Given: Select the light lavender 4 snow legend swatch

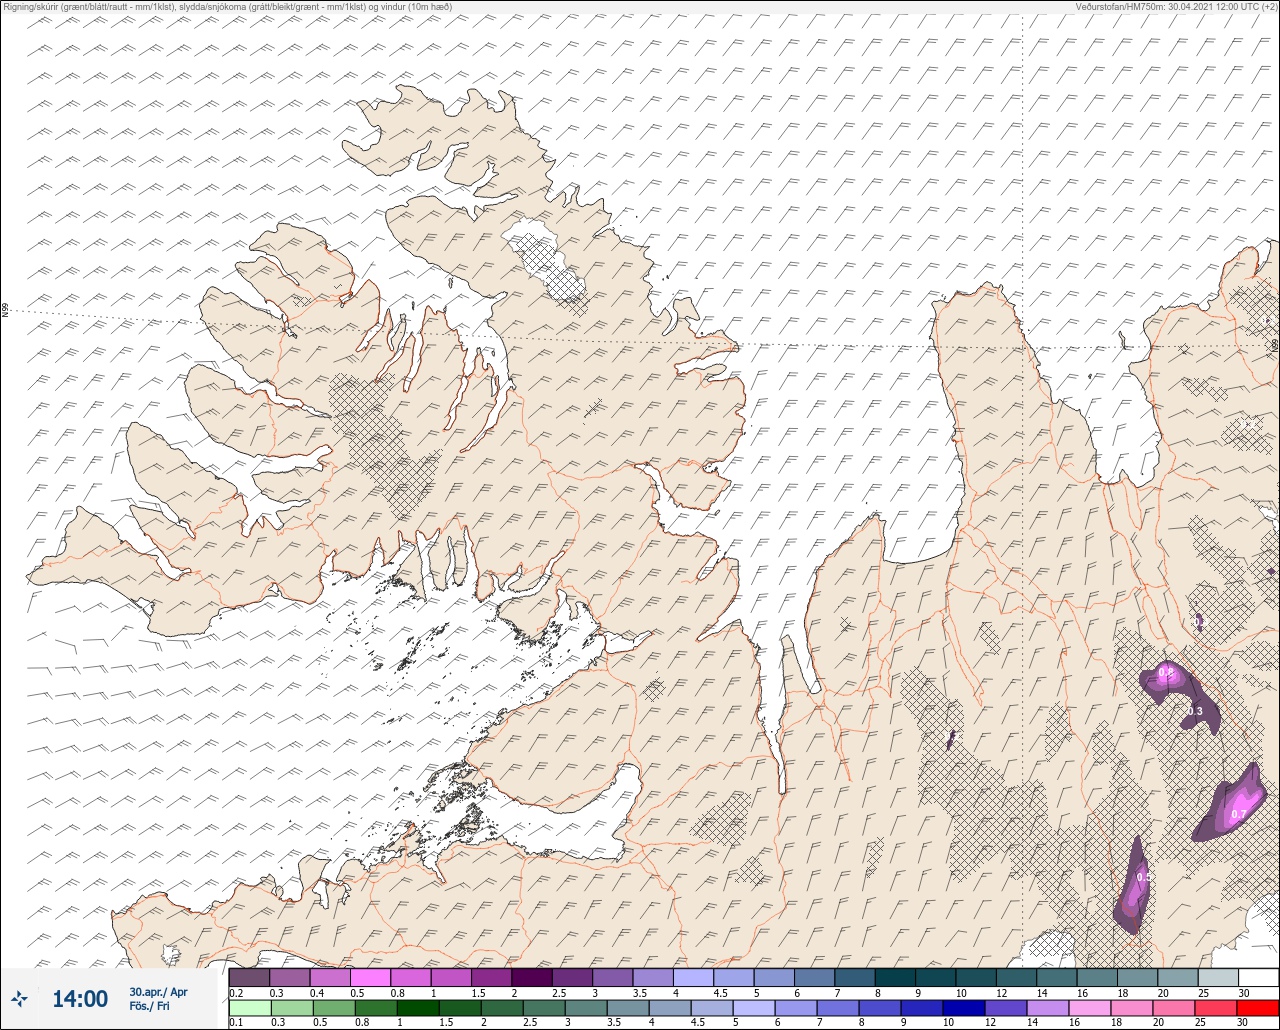Looking at the screenshot, I should (x=693, y=977).
